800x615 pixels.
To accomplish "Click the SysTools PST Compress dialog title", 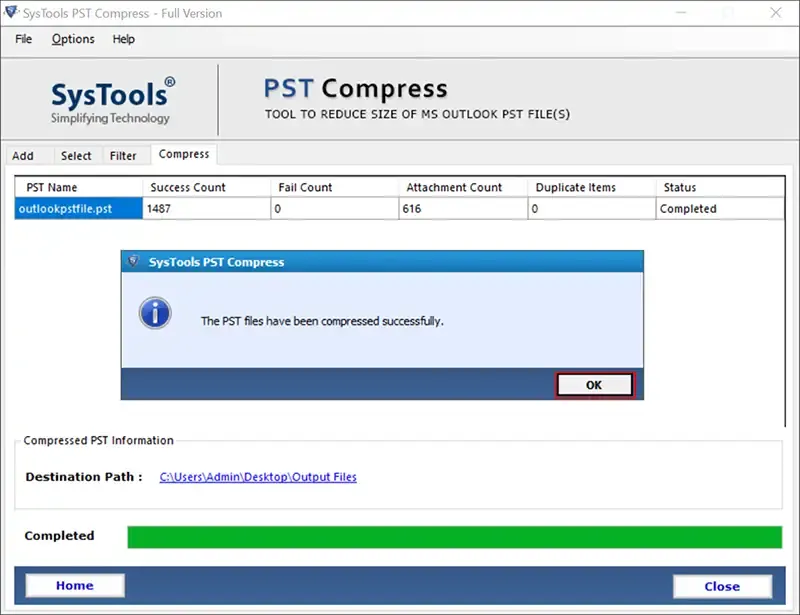I will (x=216, y=262).
